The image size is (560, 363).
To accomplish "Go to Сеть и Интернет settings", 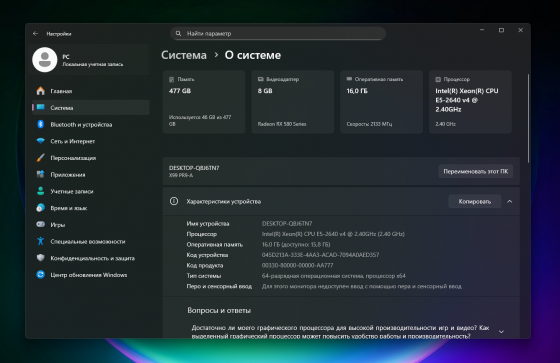I will click(90, 141).
